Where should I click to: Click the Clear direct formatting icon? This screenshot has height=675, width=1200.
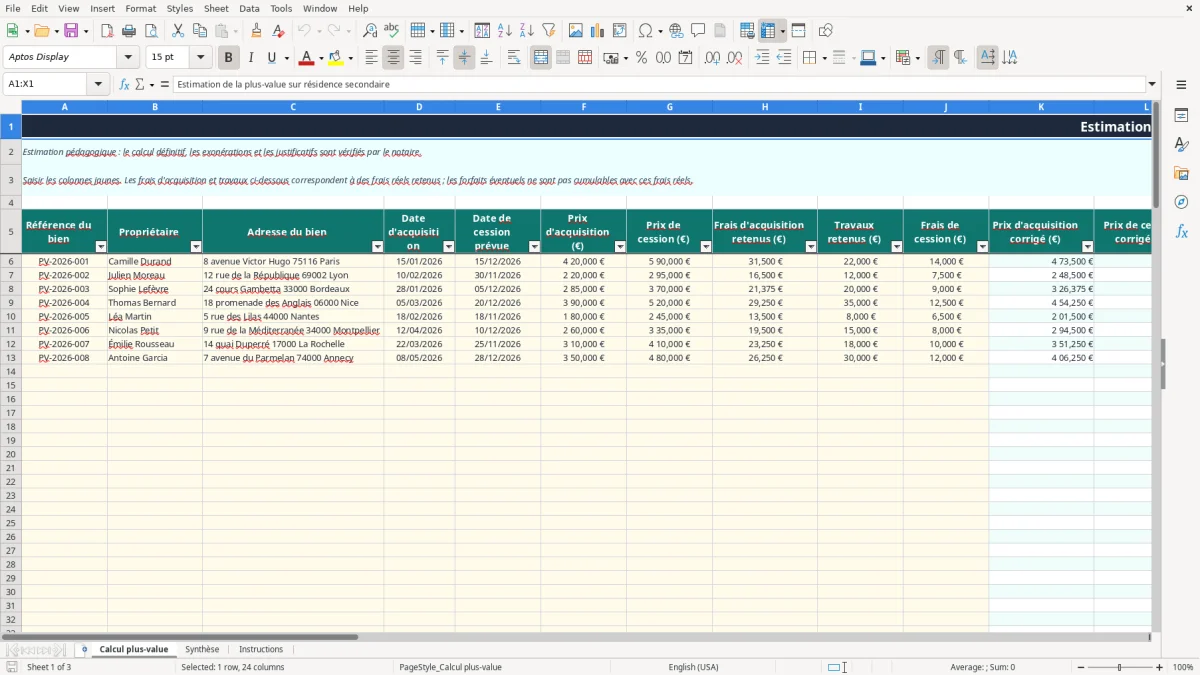(x=279, y=31)
